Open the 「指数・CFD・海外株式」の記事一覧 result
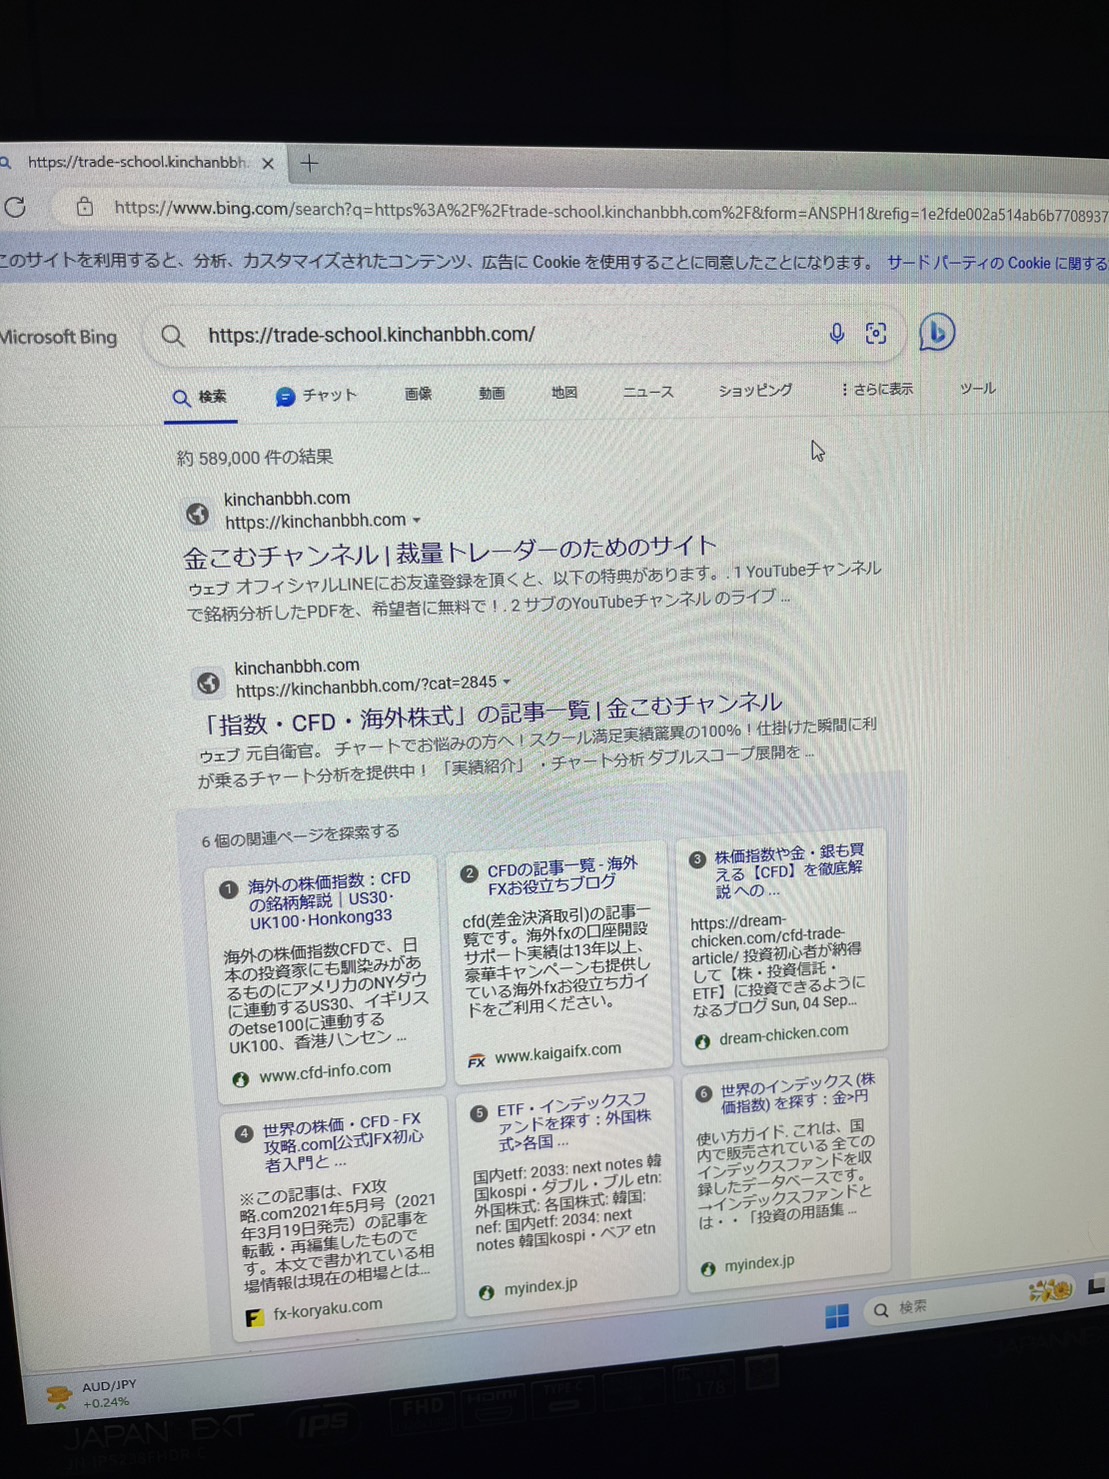The height and width of the screenshot is (1479, 1109). [492, 711]
